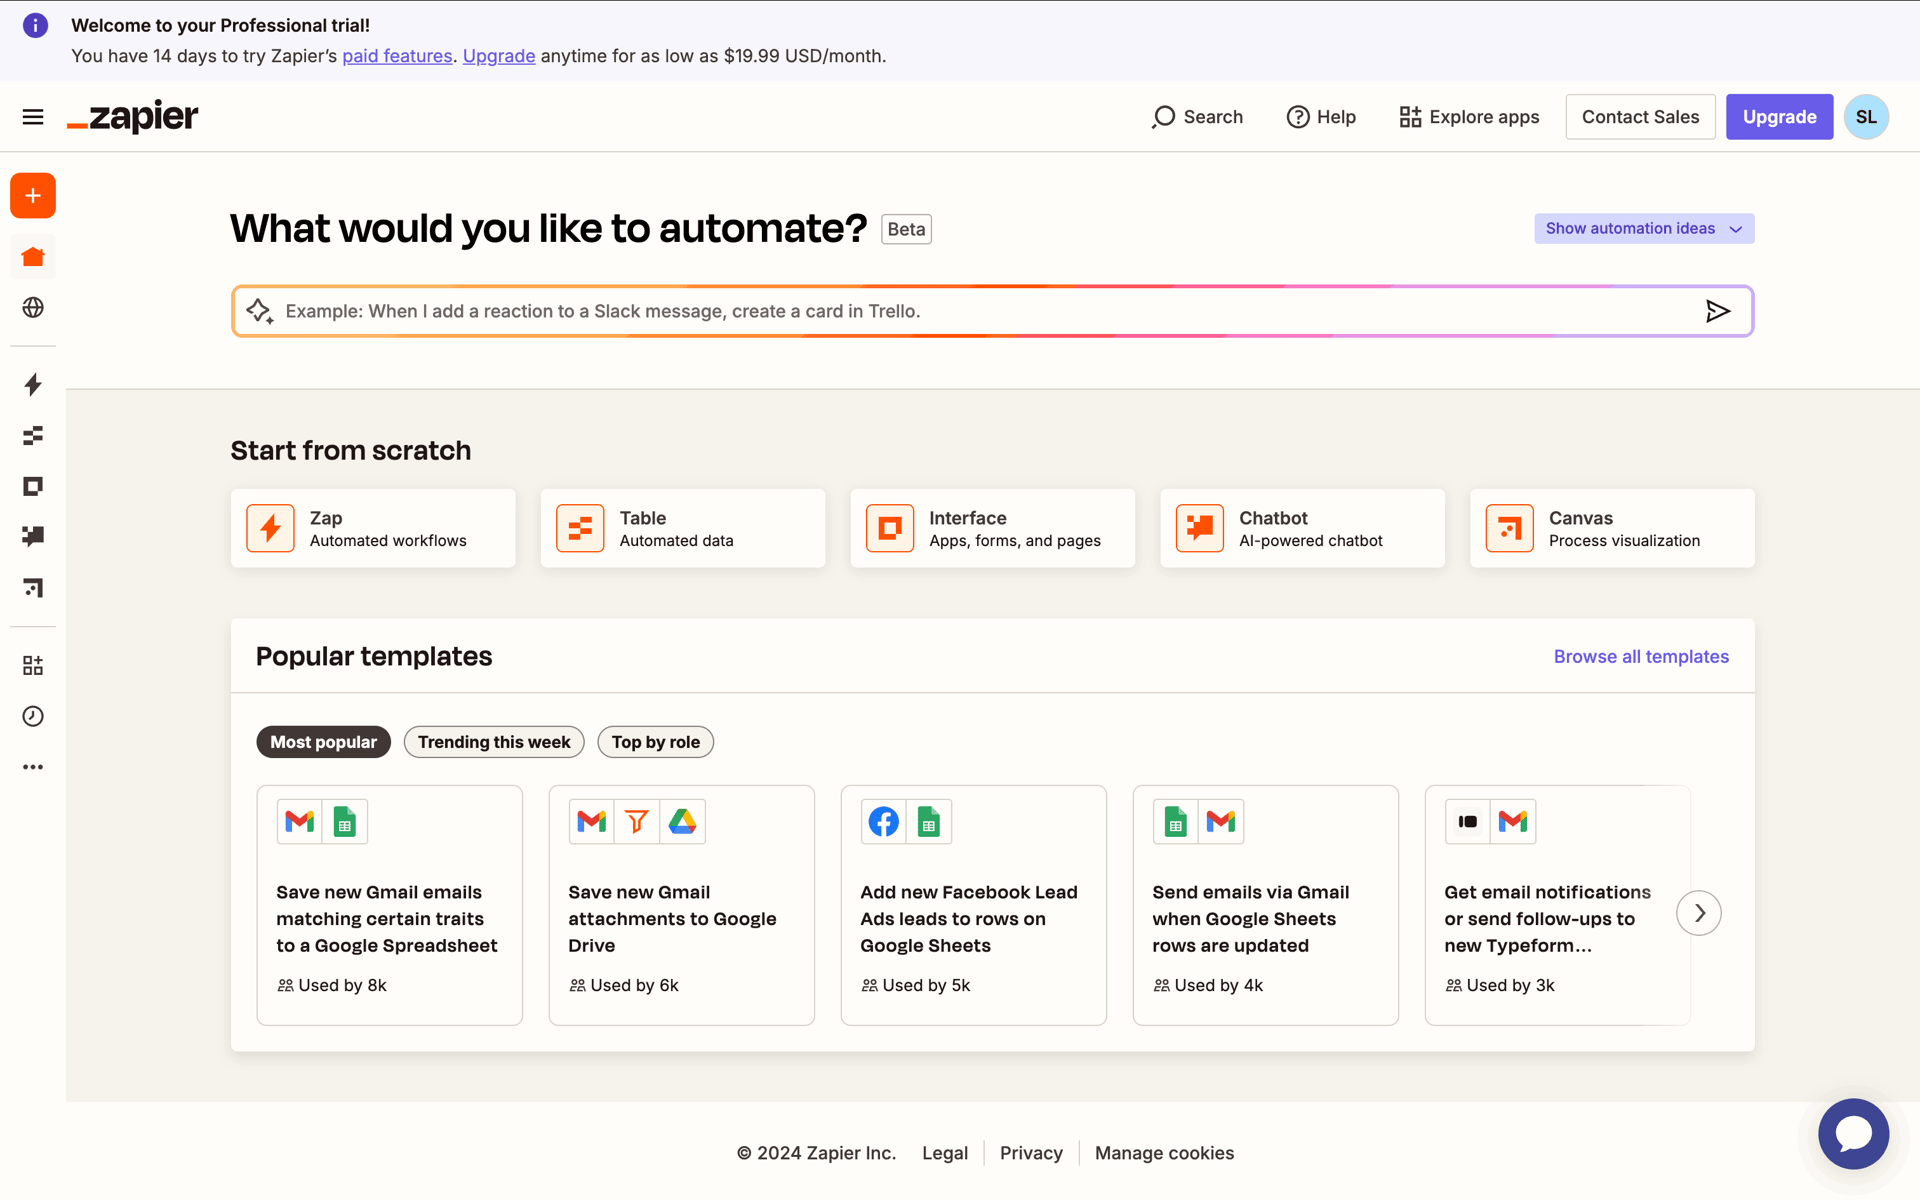Click the info icon in trial banner
Screen dimensions: 1920x1200
click(x=35, y=25)
